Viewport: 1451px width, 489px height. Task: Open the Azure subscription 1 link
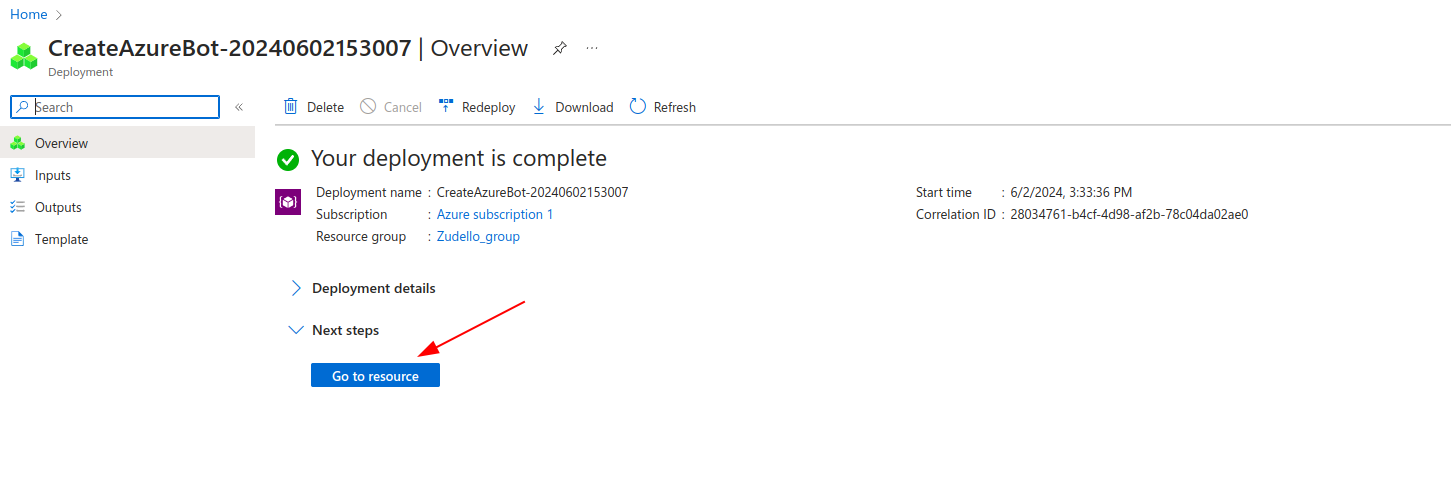[x=495, y=214]
